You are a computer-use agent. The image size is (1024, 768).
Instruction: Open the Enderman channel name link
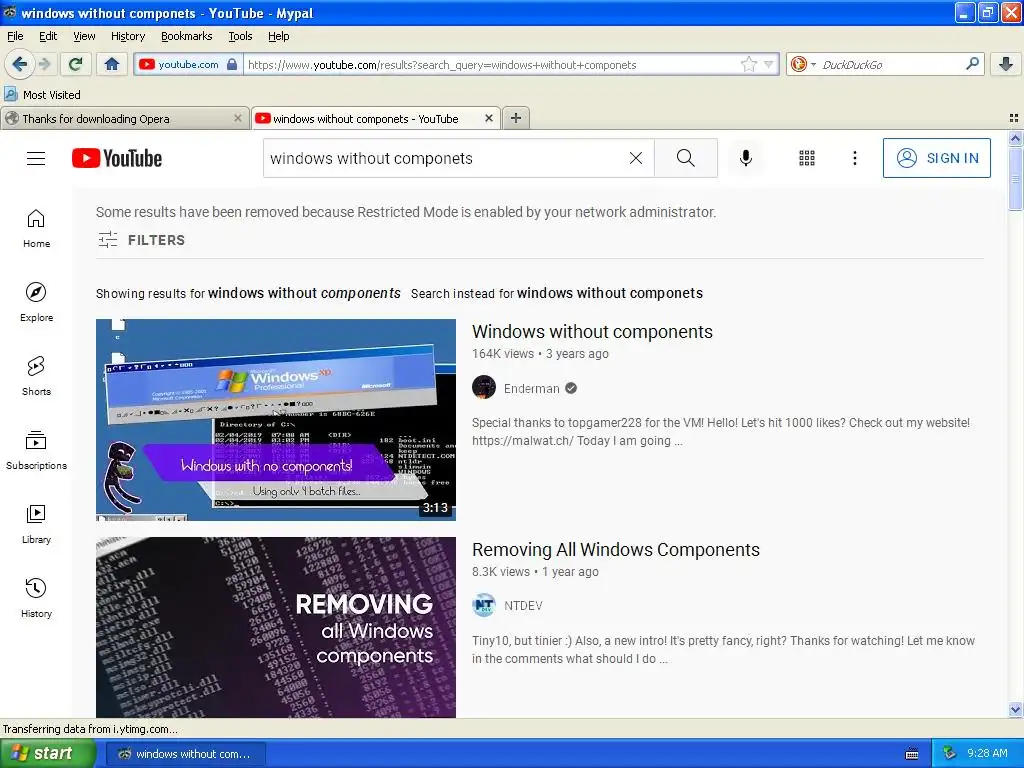point(532,389)
